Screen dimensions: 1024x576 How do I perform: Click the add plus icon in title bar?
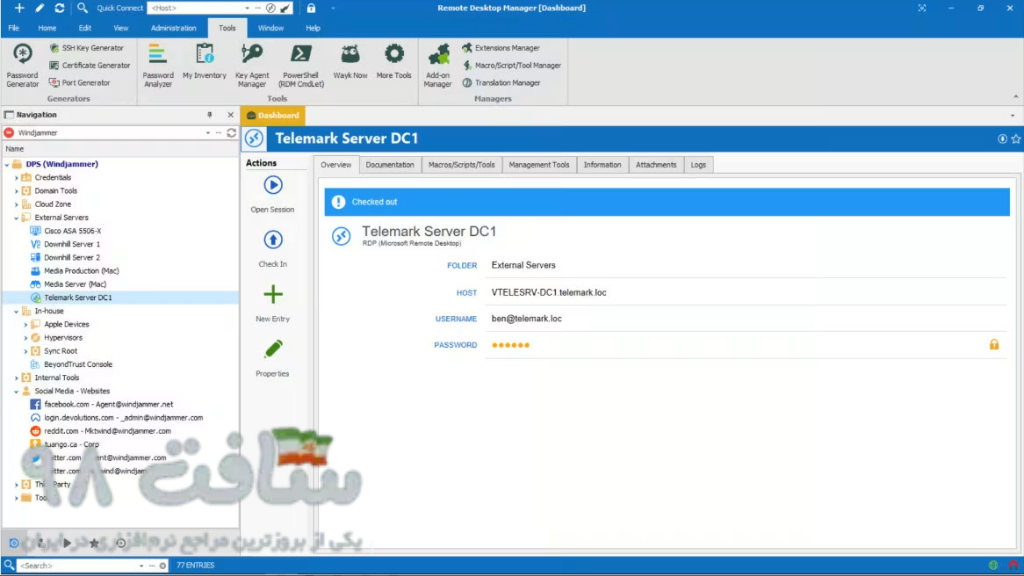point(20,8)
